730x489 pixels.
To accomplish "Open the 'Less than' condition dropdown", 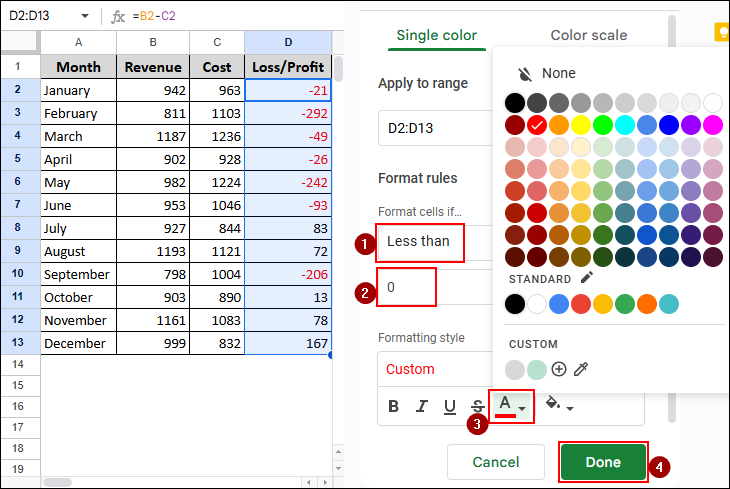I will tap(420, 241).
